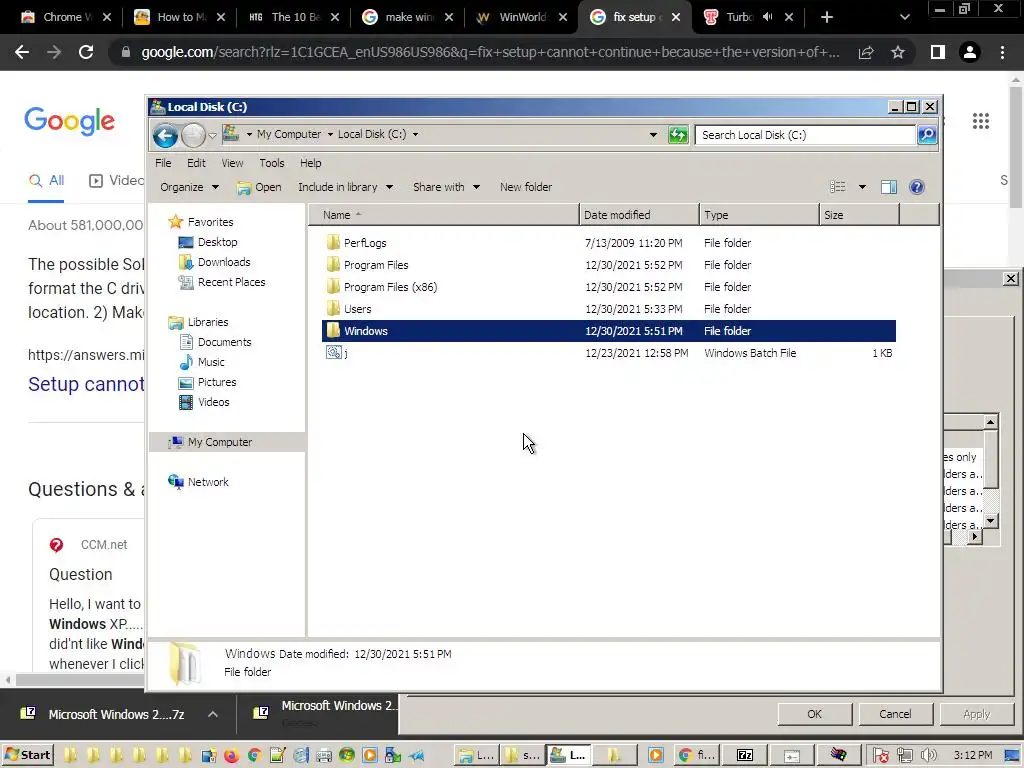Open more view options arrow
The width and height of the screenshot is (1024, 768).
tap(862, 187)
